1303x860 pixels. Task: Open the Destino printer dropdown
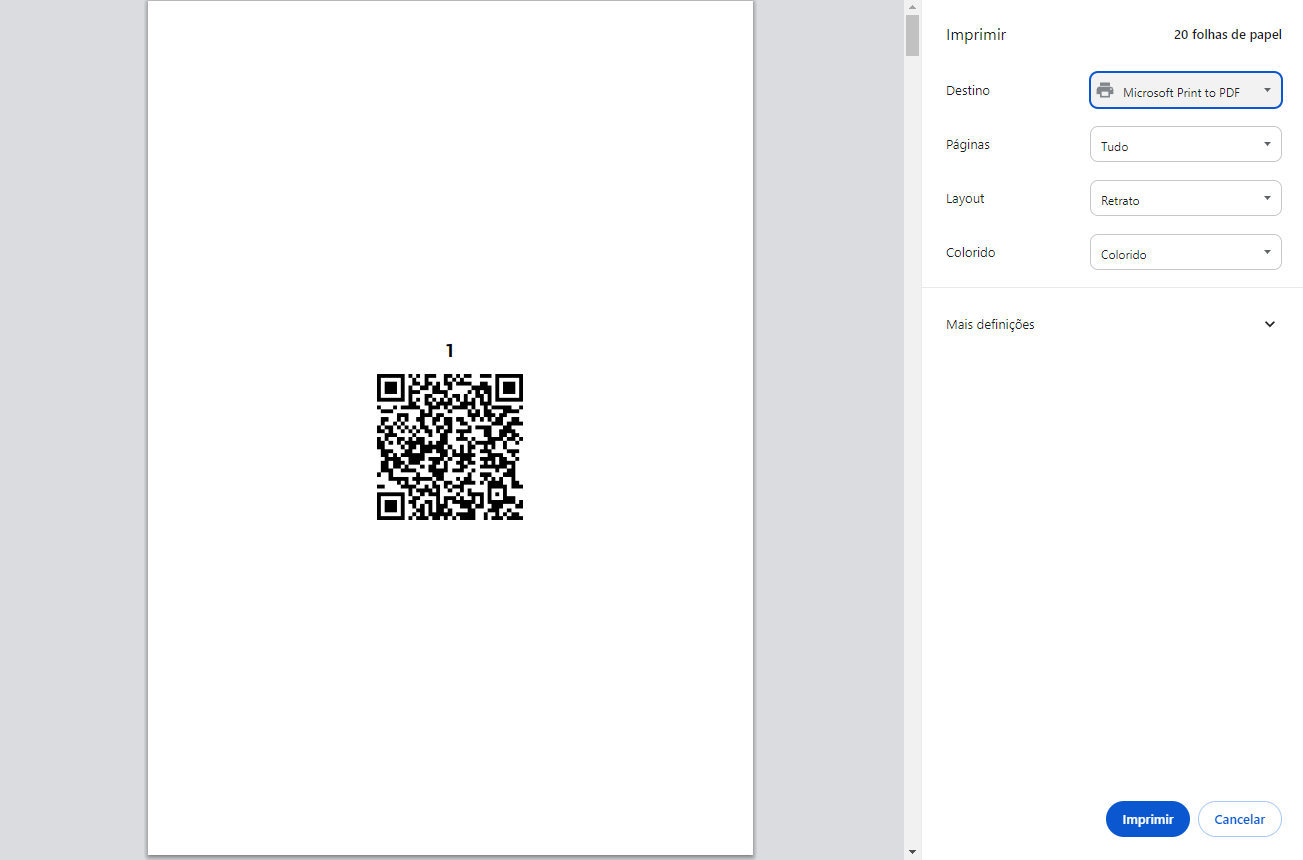(1185, 90)
